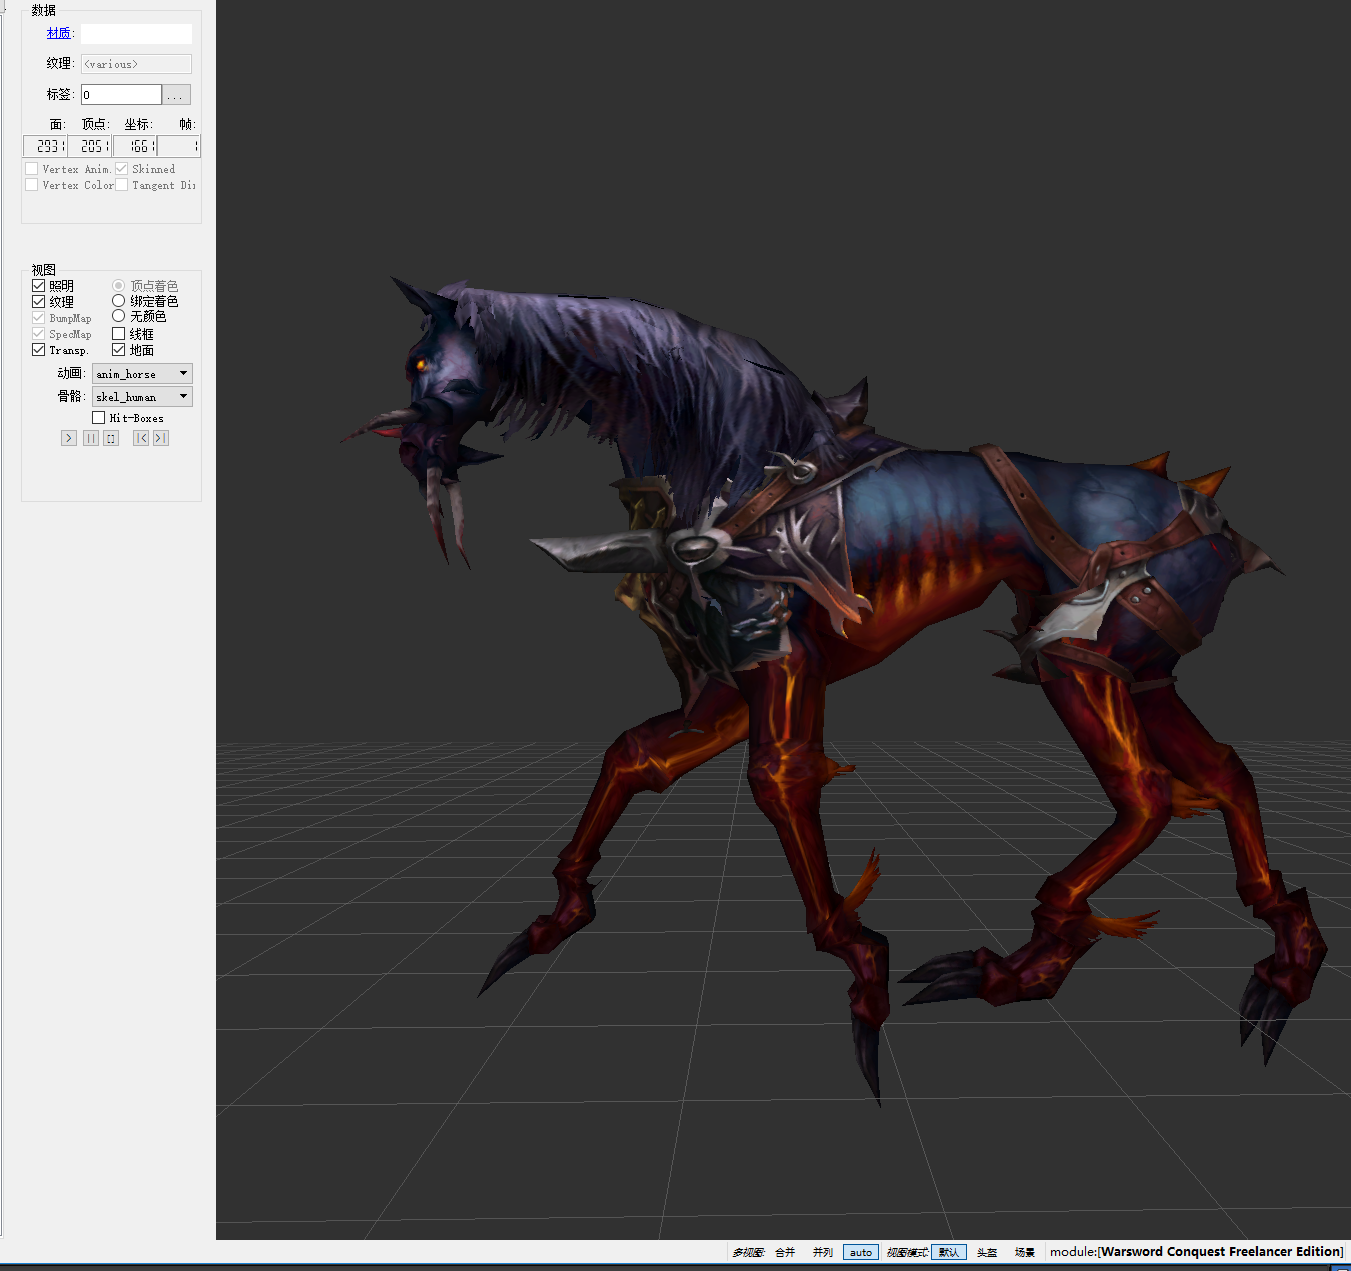Click the material name input field
Screen dimensions: 1351x1271
(136, 34)
